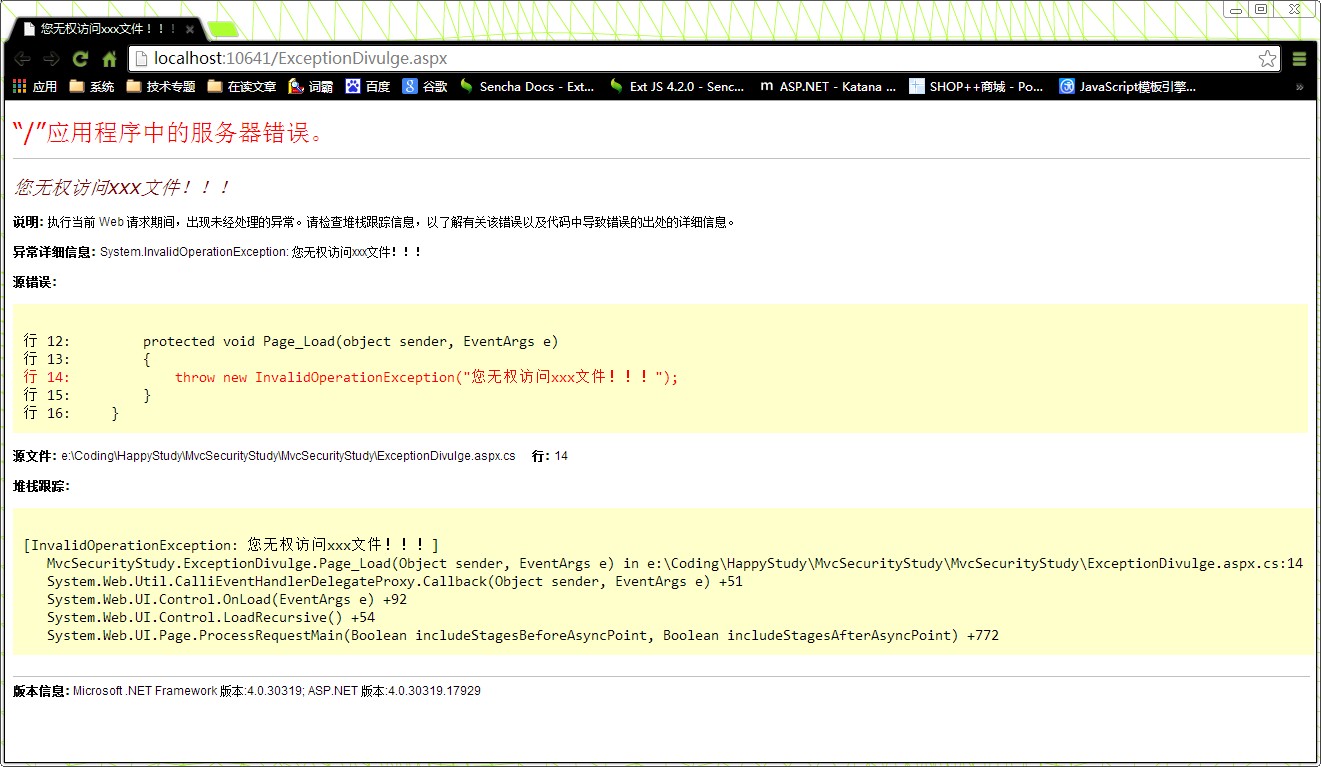Image resolution: width=1321 pixels, height=767 pixels.
Task: Open the 谷歌 bookmark
Action: click(x=424, y=87)
